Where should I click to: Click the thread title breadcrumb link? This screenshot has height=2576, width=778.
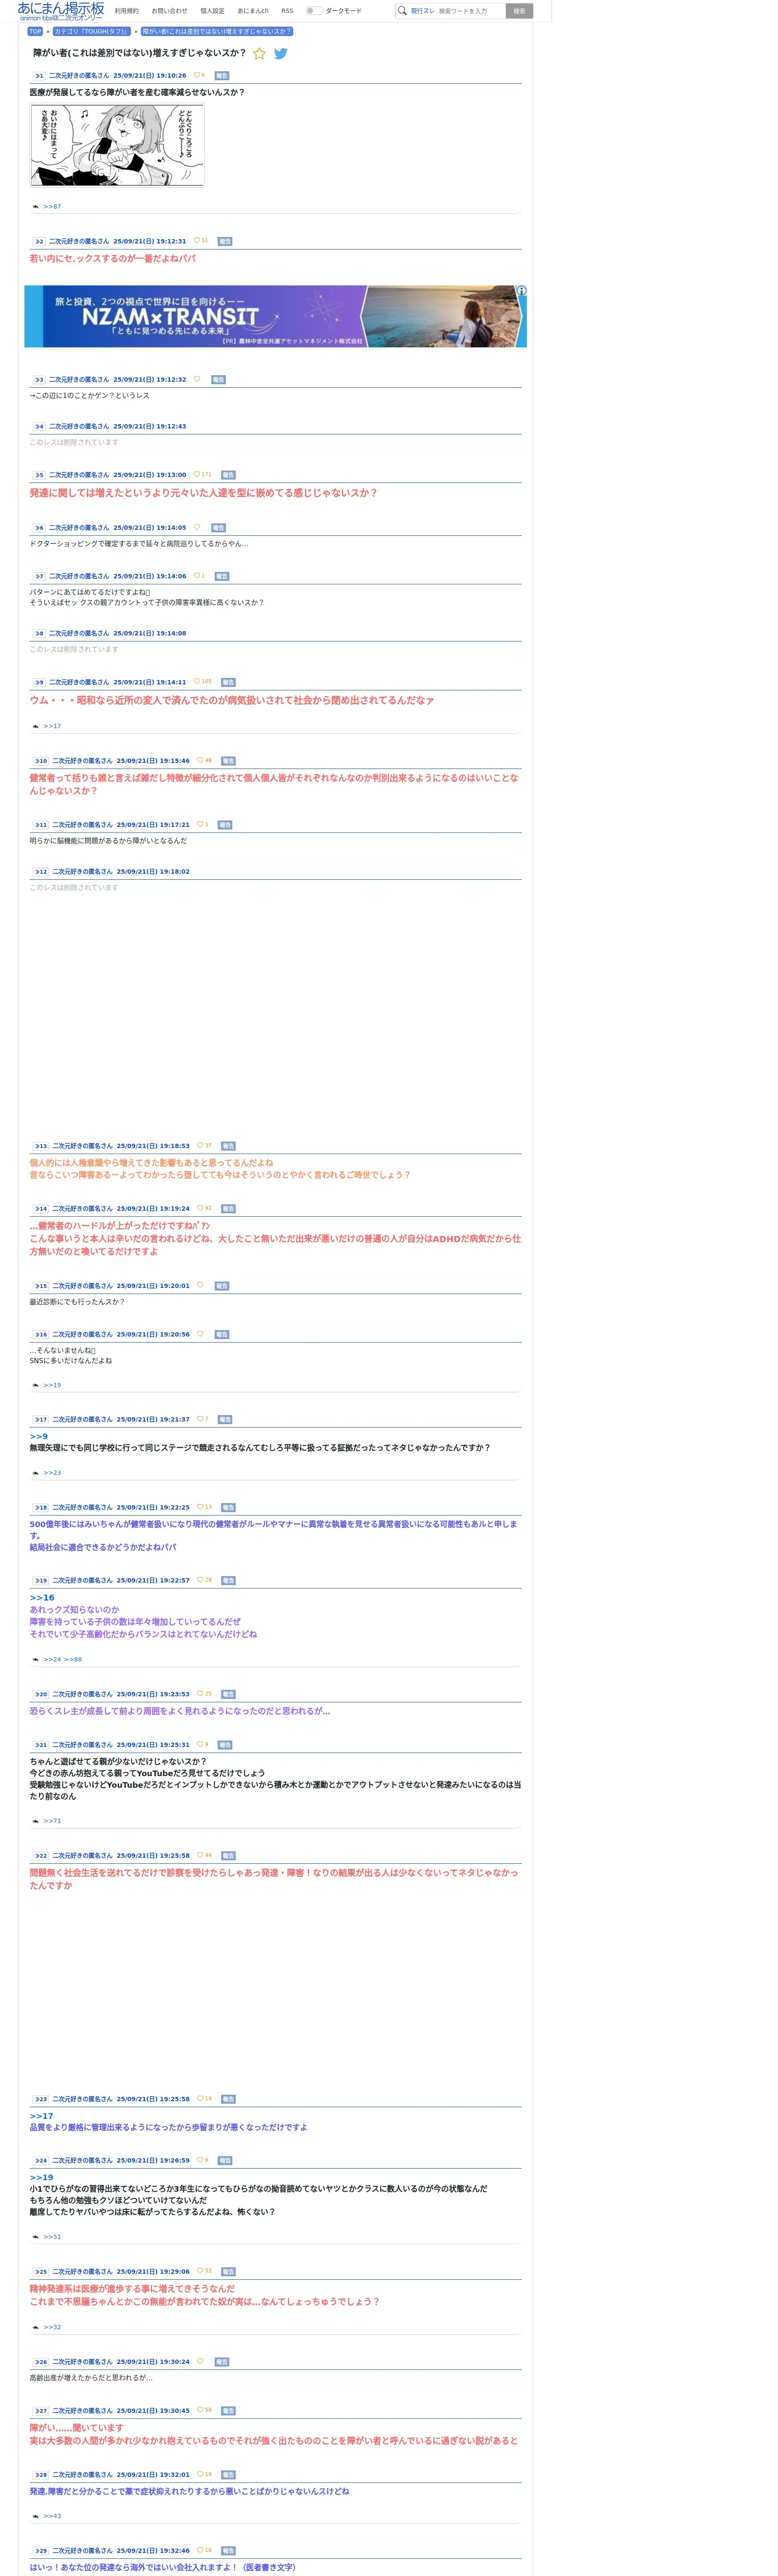coord(217,31)
